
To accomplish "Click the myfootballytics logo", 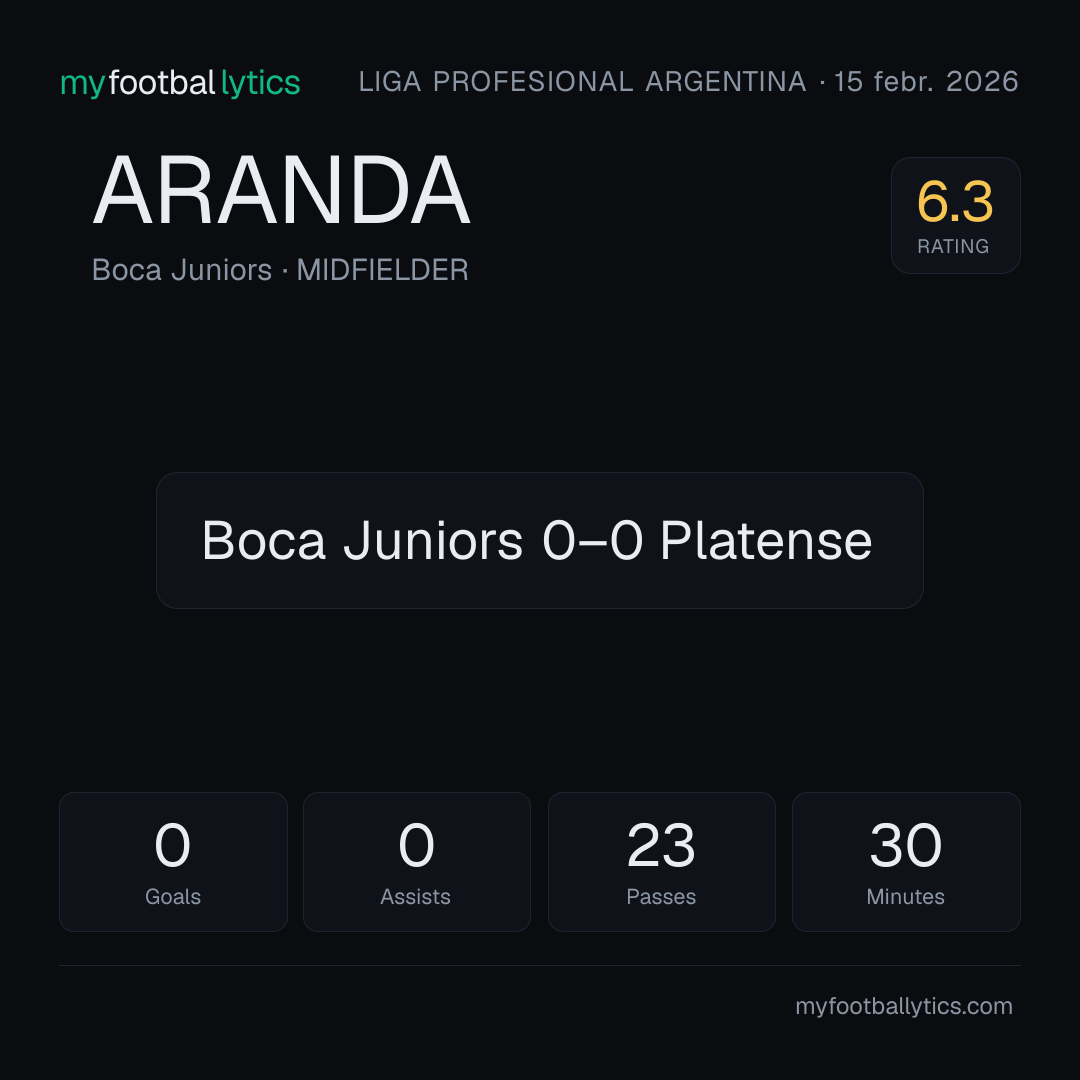I will 180,83.
